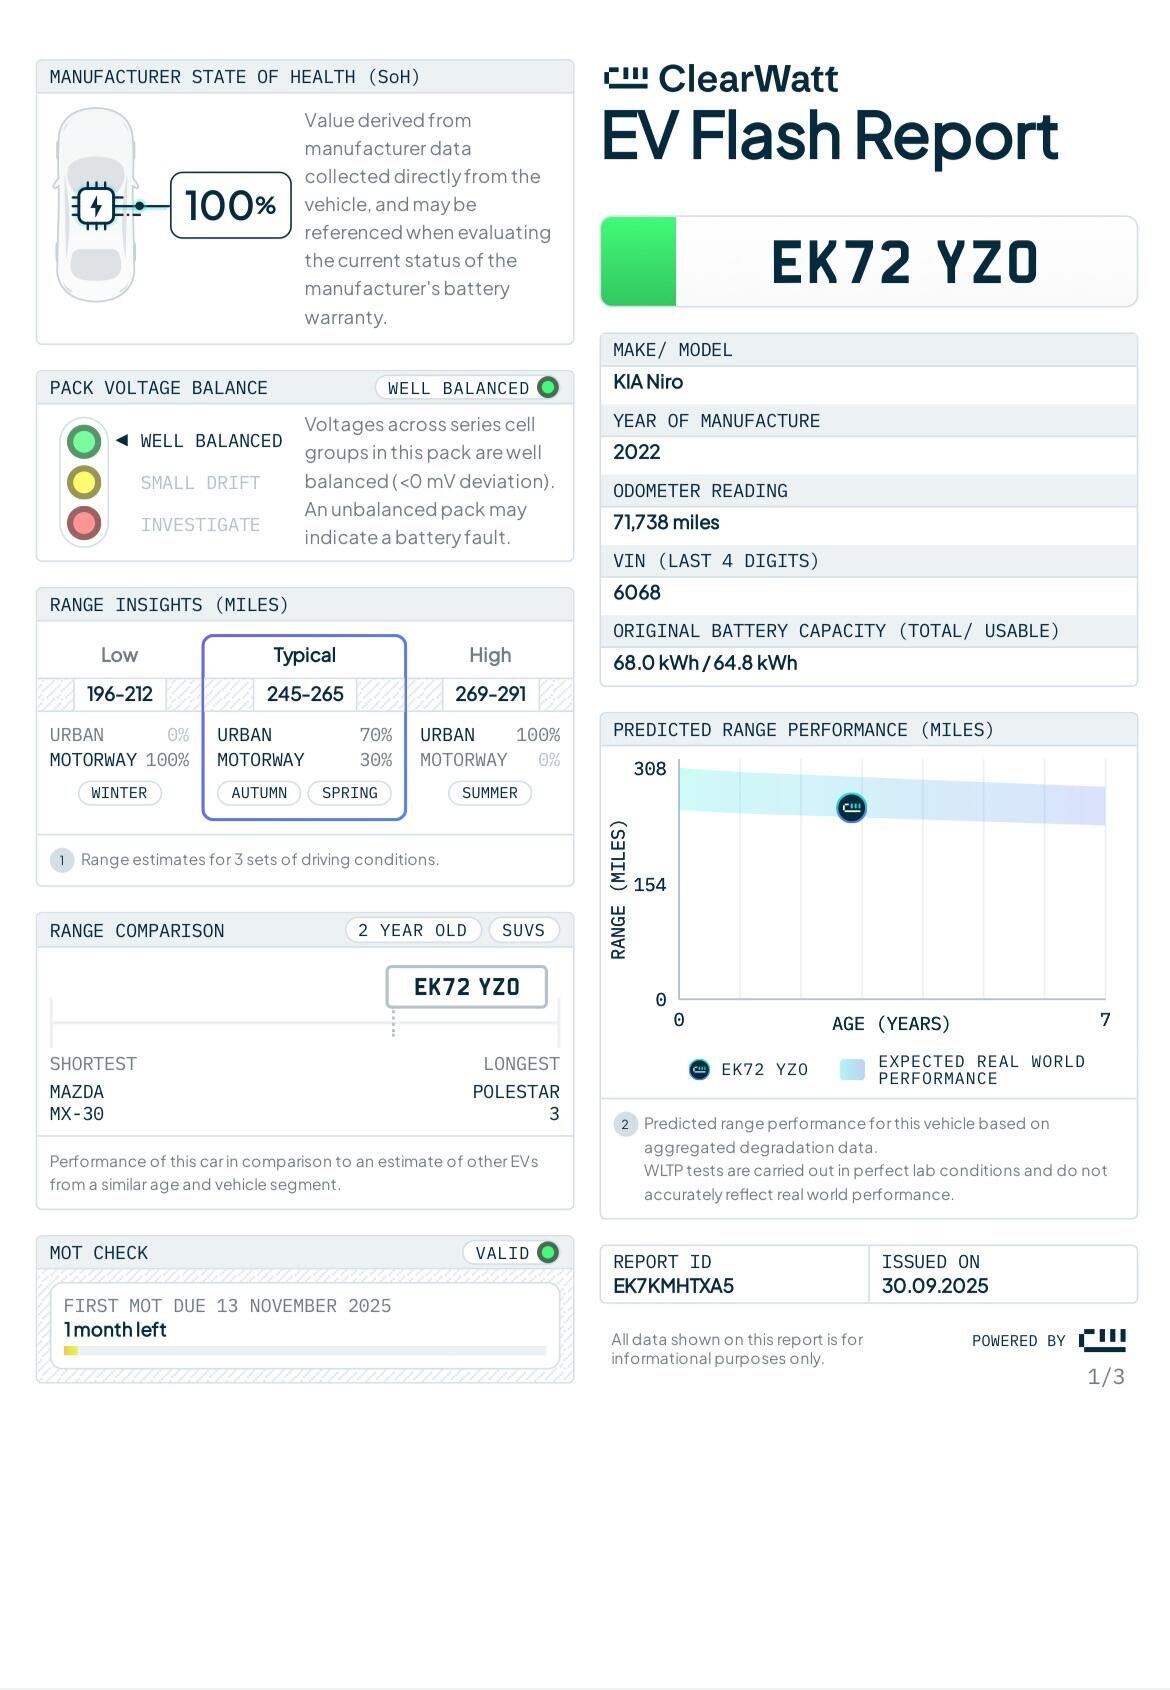1170x1690 pixels.
Task: Click the red Investigate light
Action: tap(84, 524)
